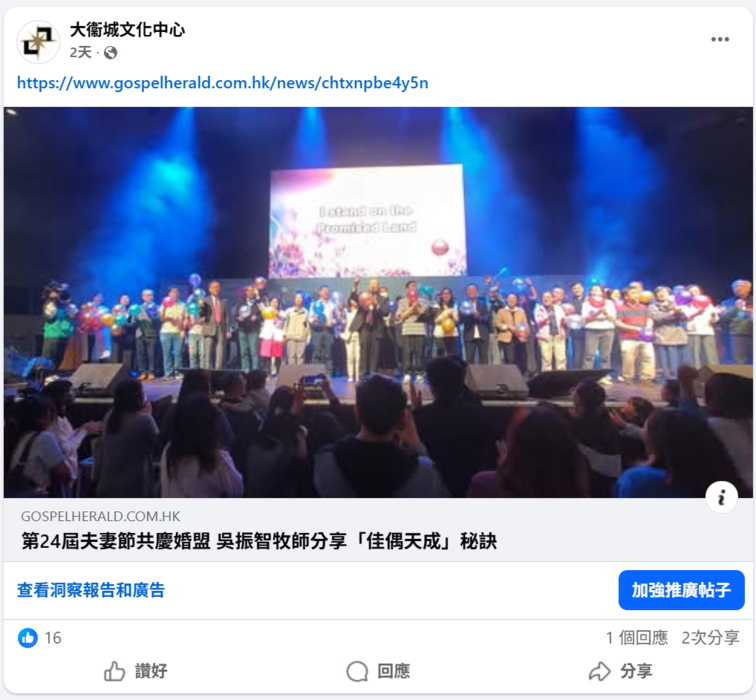The height and width of the screenshot is (700, 756).
Task: Click the share arrow 分享 icon
Action: pos(600,671)
